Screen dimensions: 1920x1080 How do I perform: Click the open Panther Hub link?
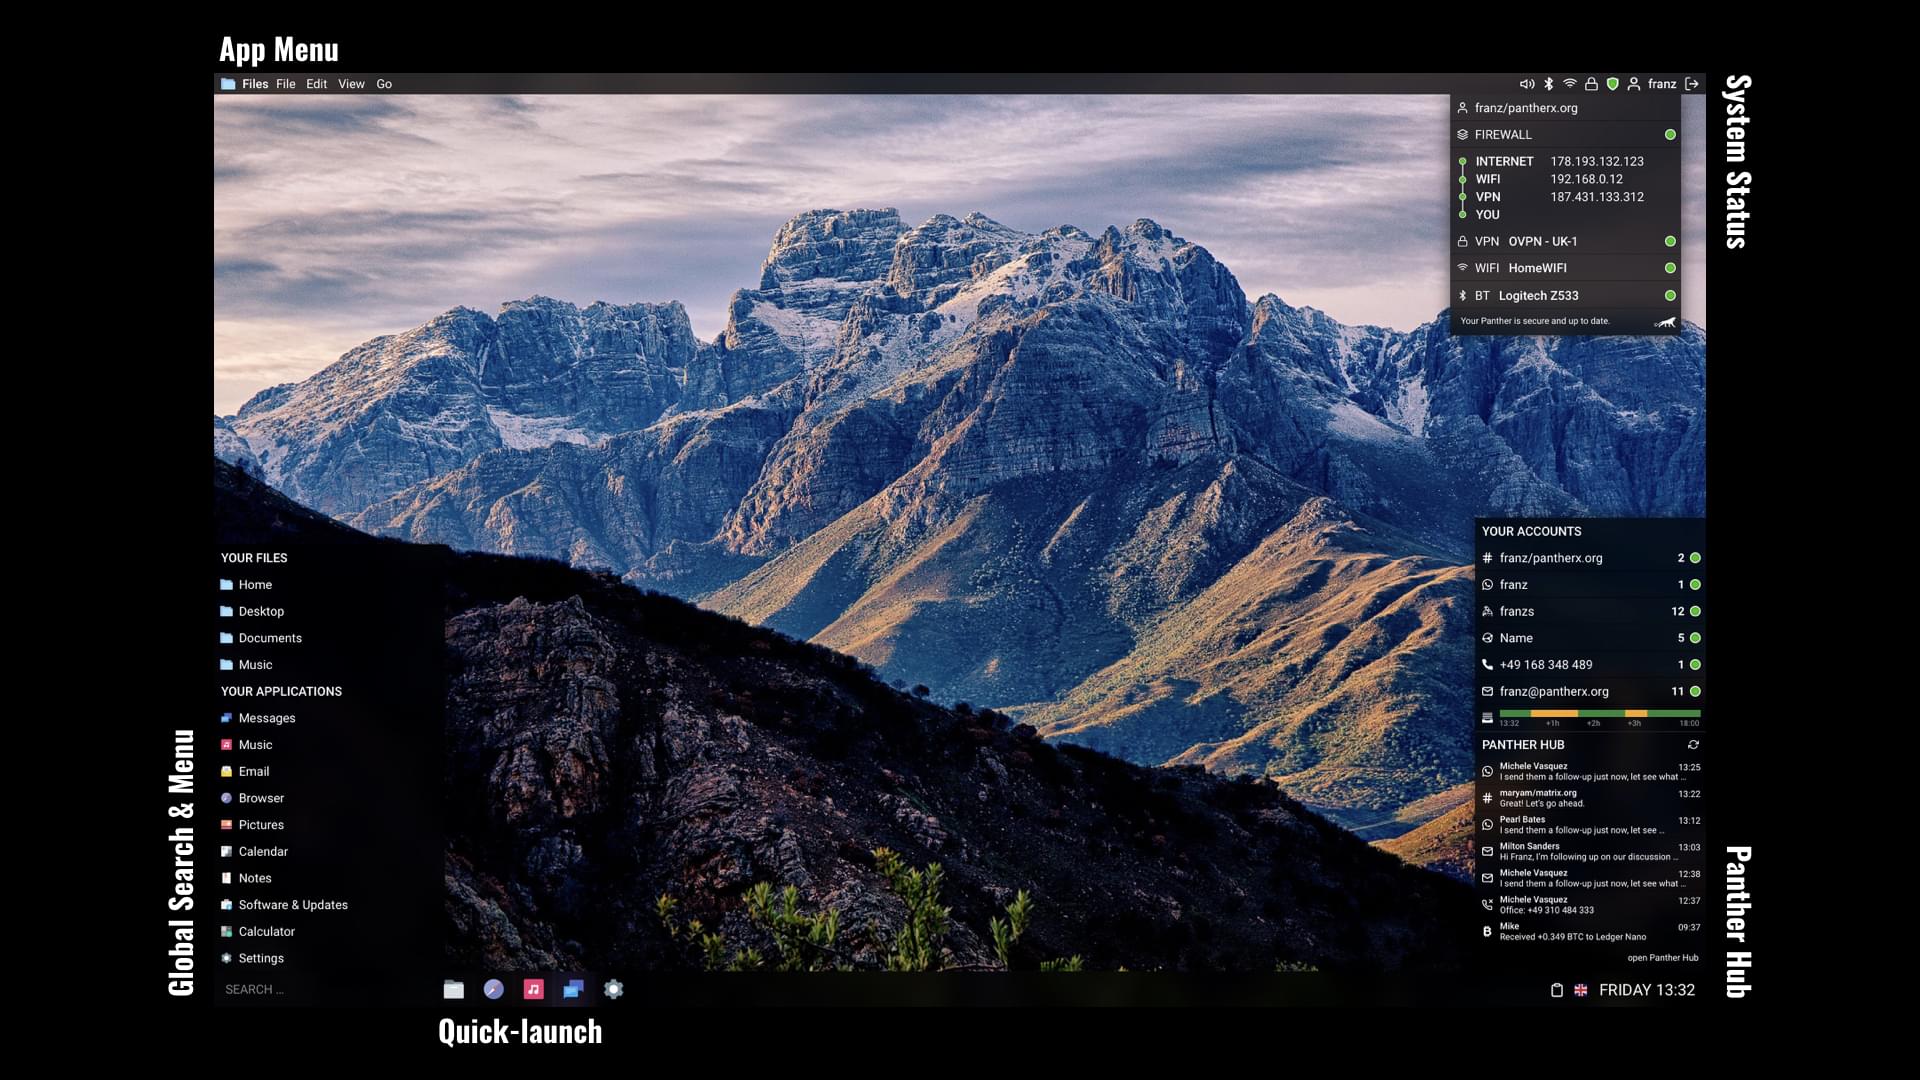(x=1663, y=957)
